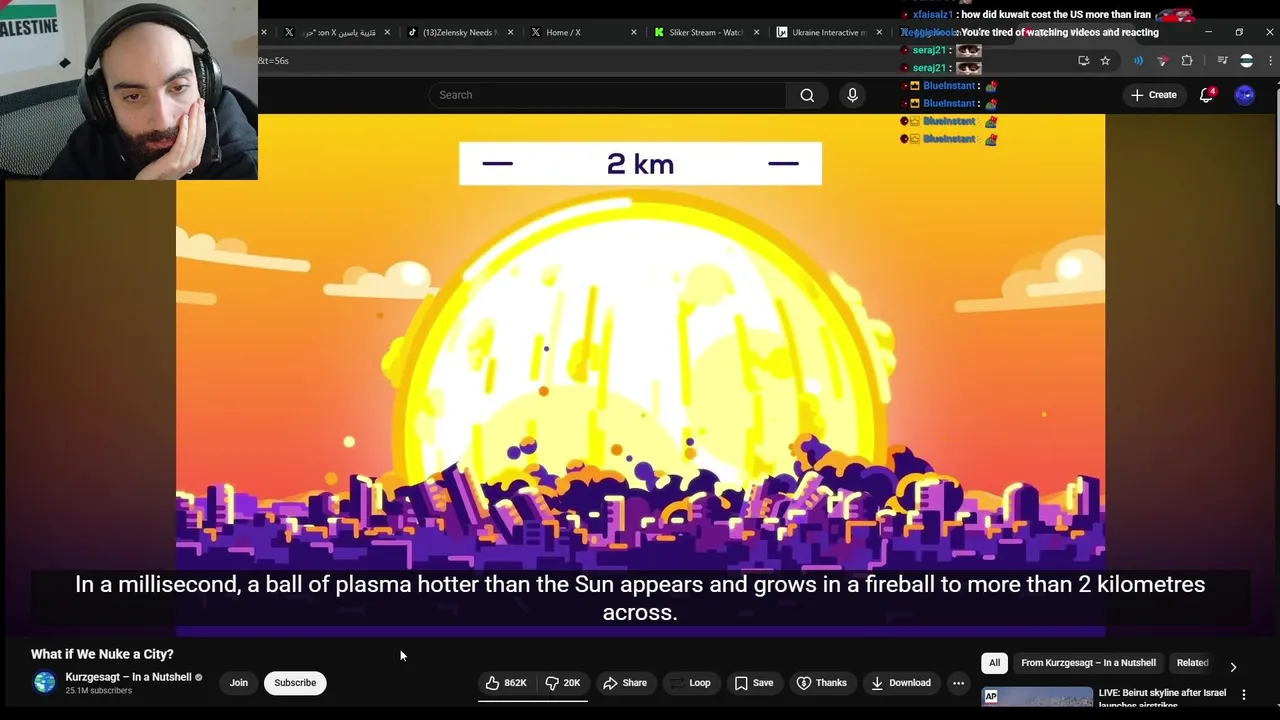Click blue sound-wave extension icon
This screenshot has height=720, width=1280.
click(x=1138, y=61)
